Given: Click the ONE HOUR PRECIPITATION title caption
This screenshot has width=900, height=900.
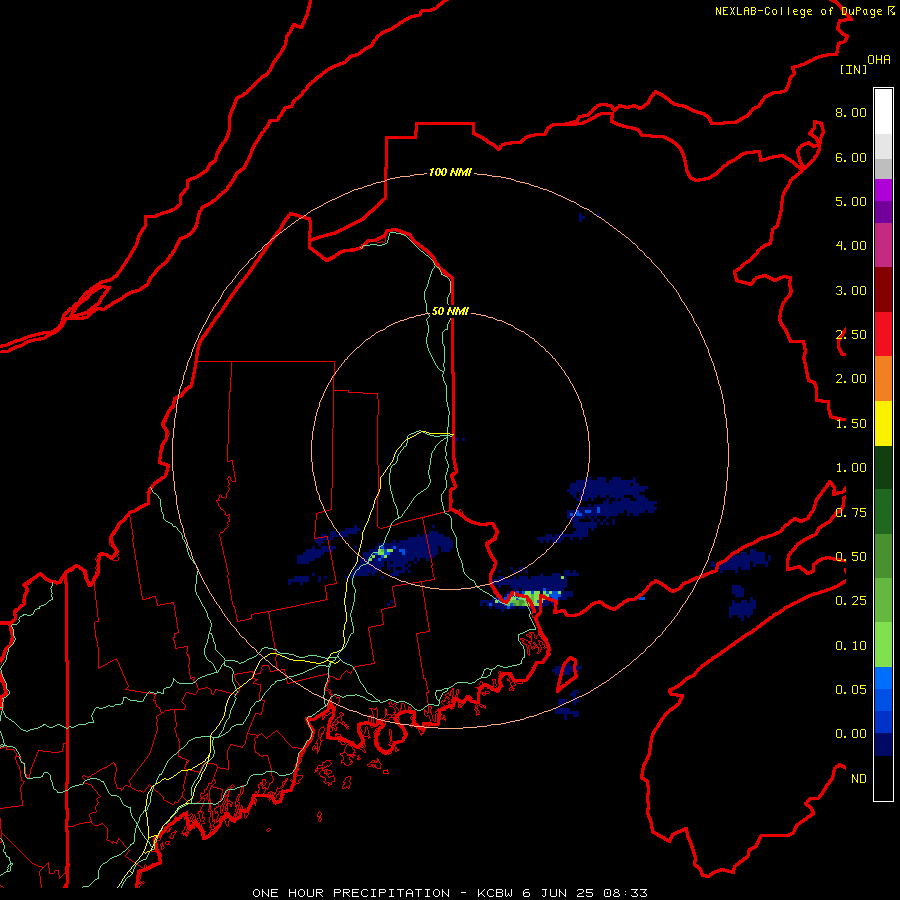Looking at the screenshot, I should (450, 893).
